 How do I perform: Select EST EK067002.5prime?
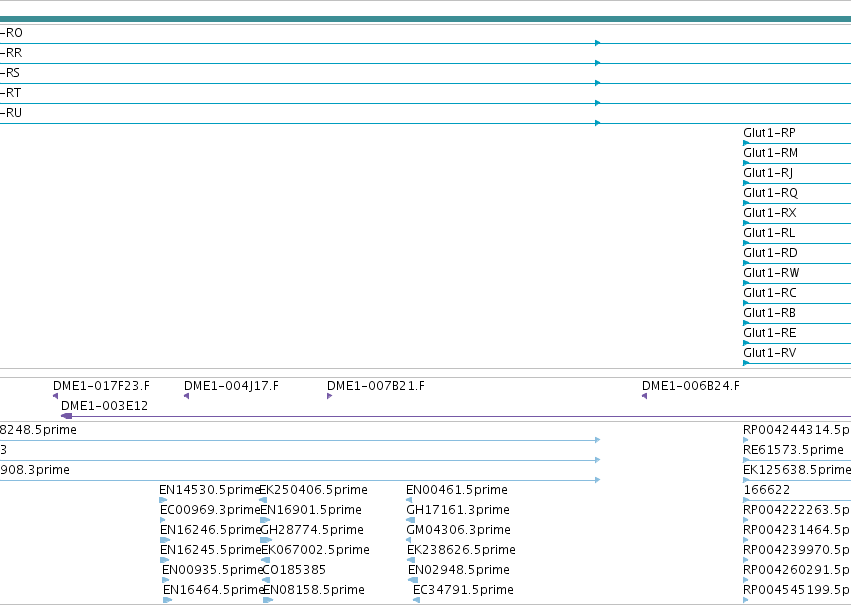[x=315, y=550]
